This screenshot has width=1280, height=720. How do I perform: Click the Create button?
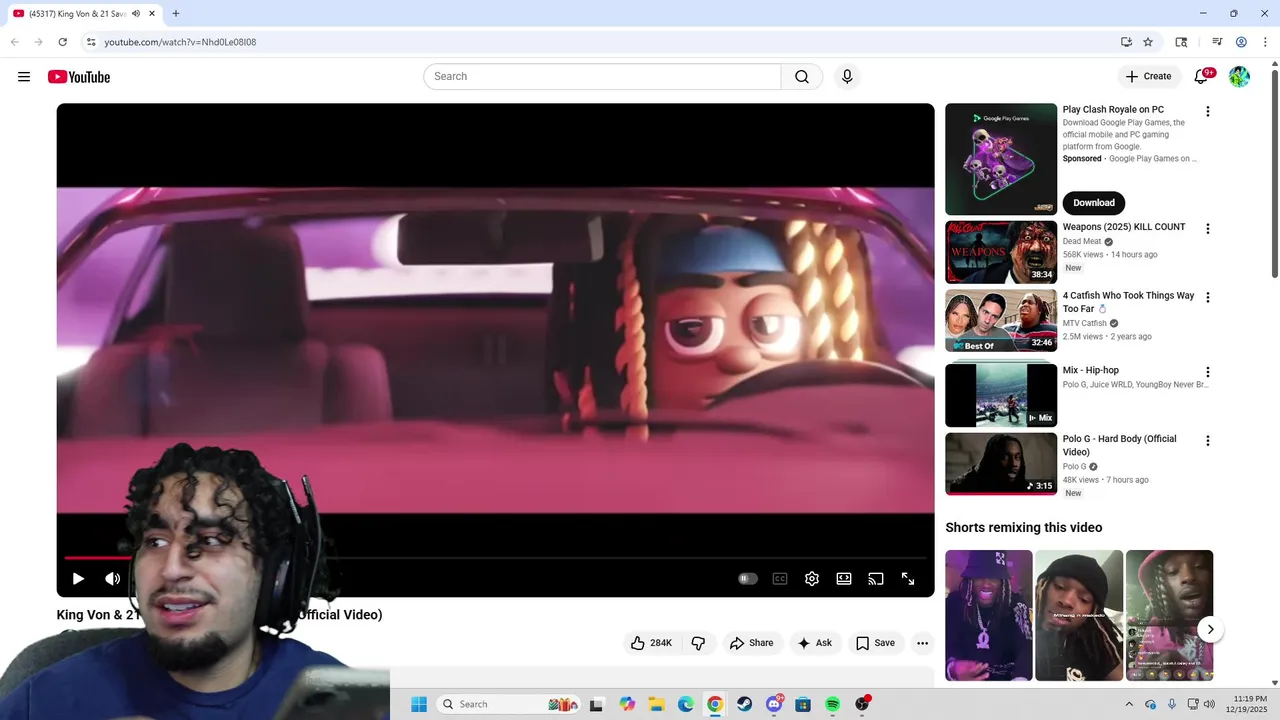point(1148,76)
